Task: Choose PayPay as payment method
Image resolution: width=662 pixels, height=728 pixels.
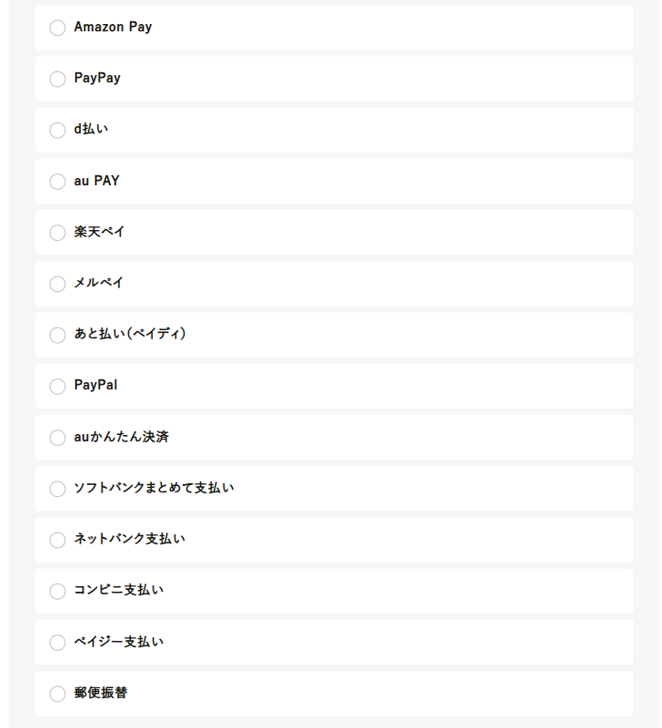Action: (x=58, y=79)
